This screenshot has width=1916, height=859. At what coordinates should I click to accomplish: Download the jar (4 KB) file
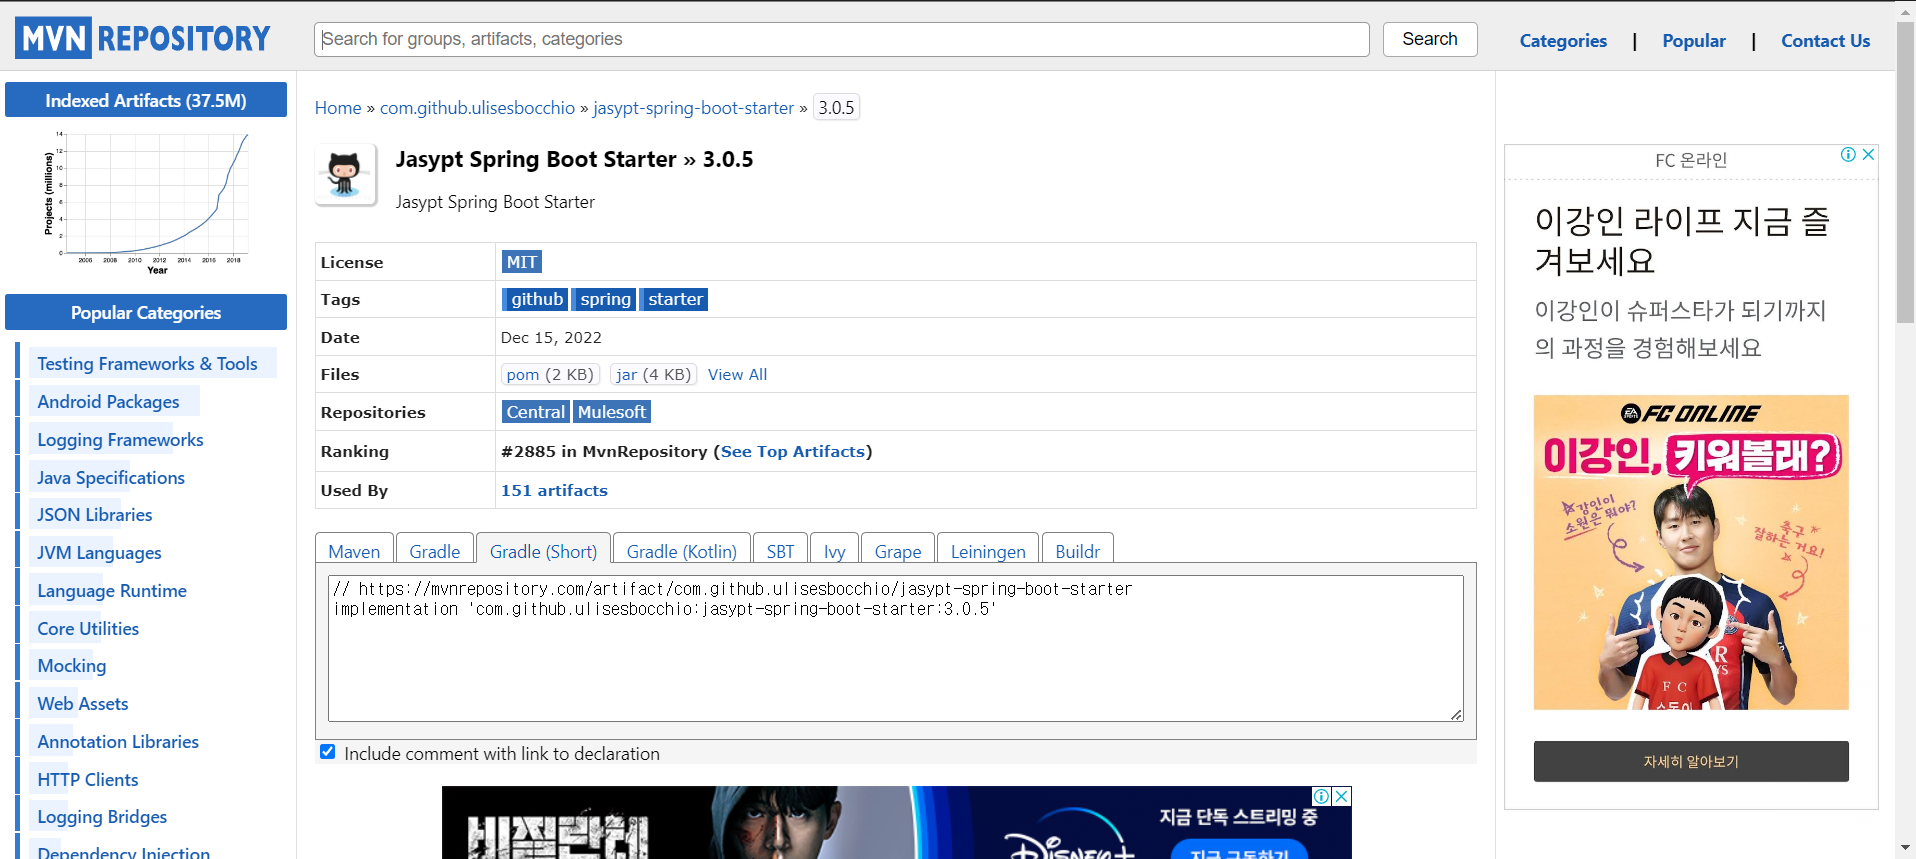(653, 374)
